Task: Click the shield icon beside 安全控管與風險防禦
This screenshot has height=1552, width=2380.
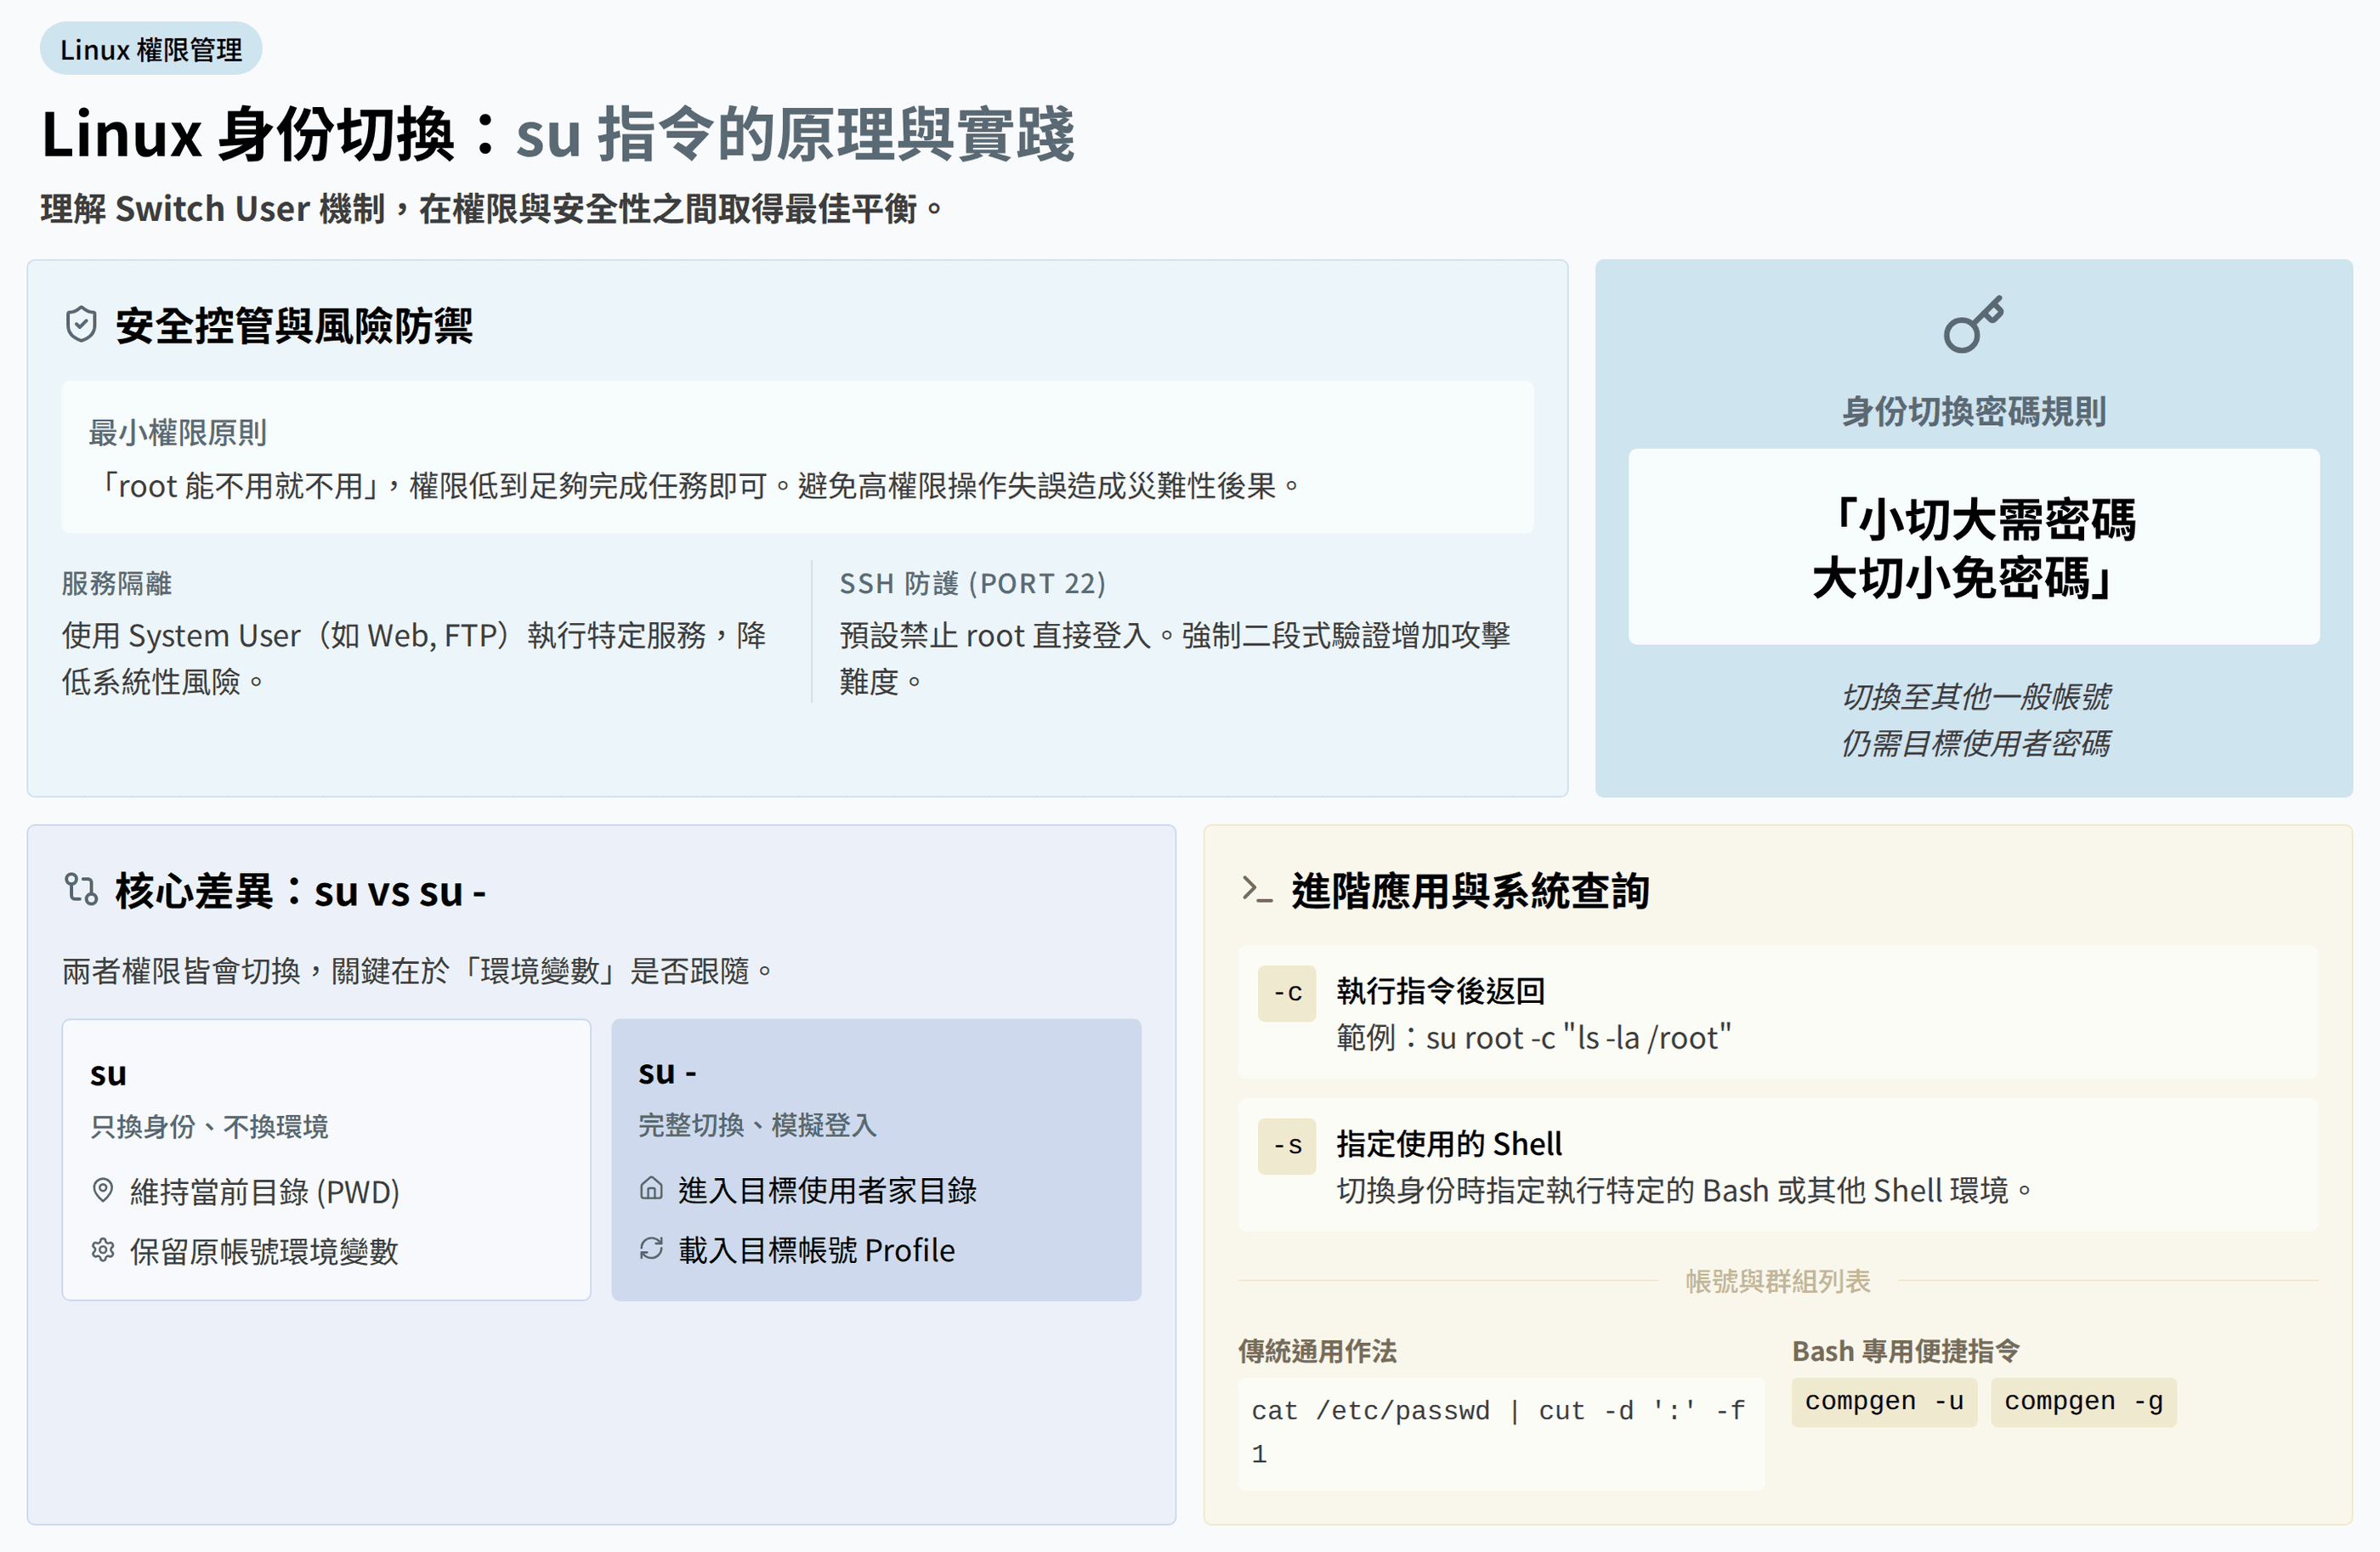Action: pos(81,325)
